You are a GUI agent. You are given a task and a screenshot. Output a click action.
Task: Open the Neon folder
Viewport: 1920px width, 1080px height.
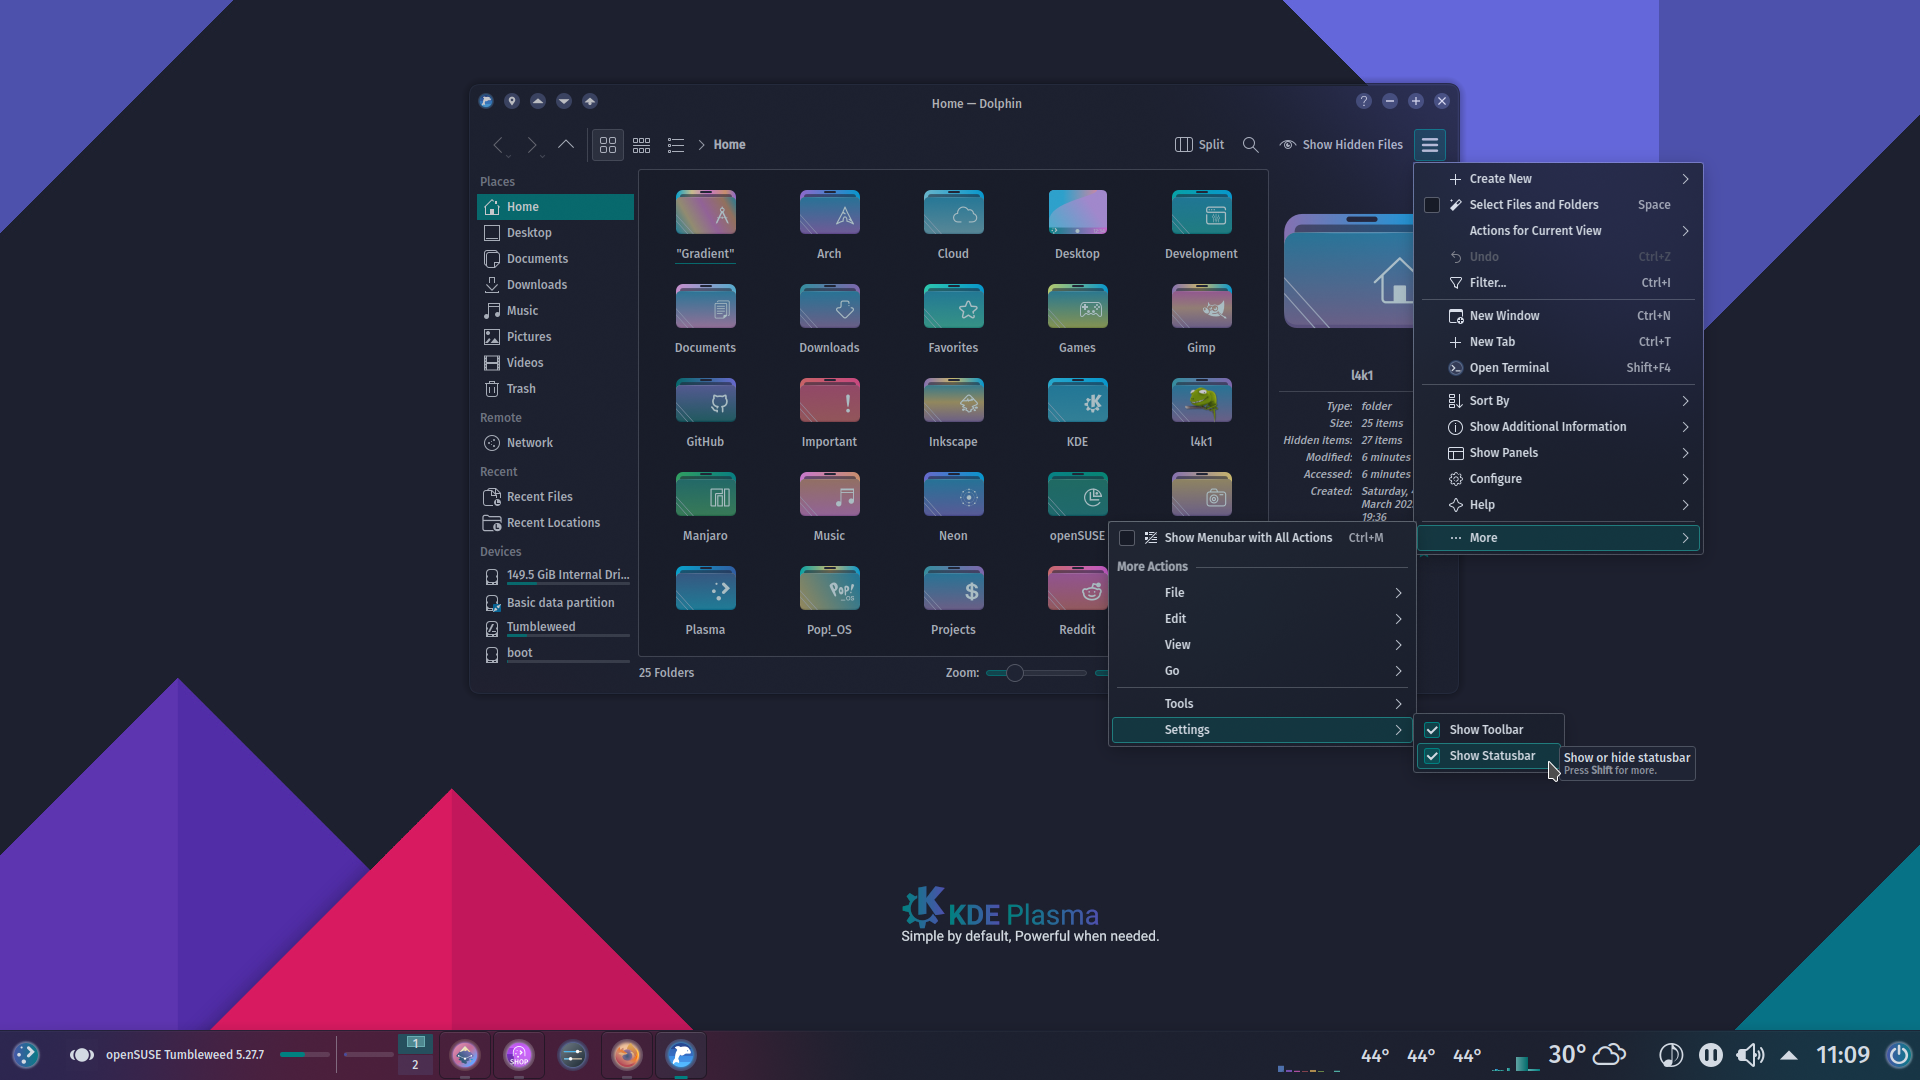953,508
